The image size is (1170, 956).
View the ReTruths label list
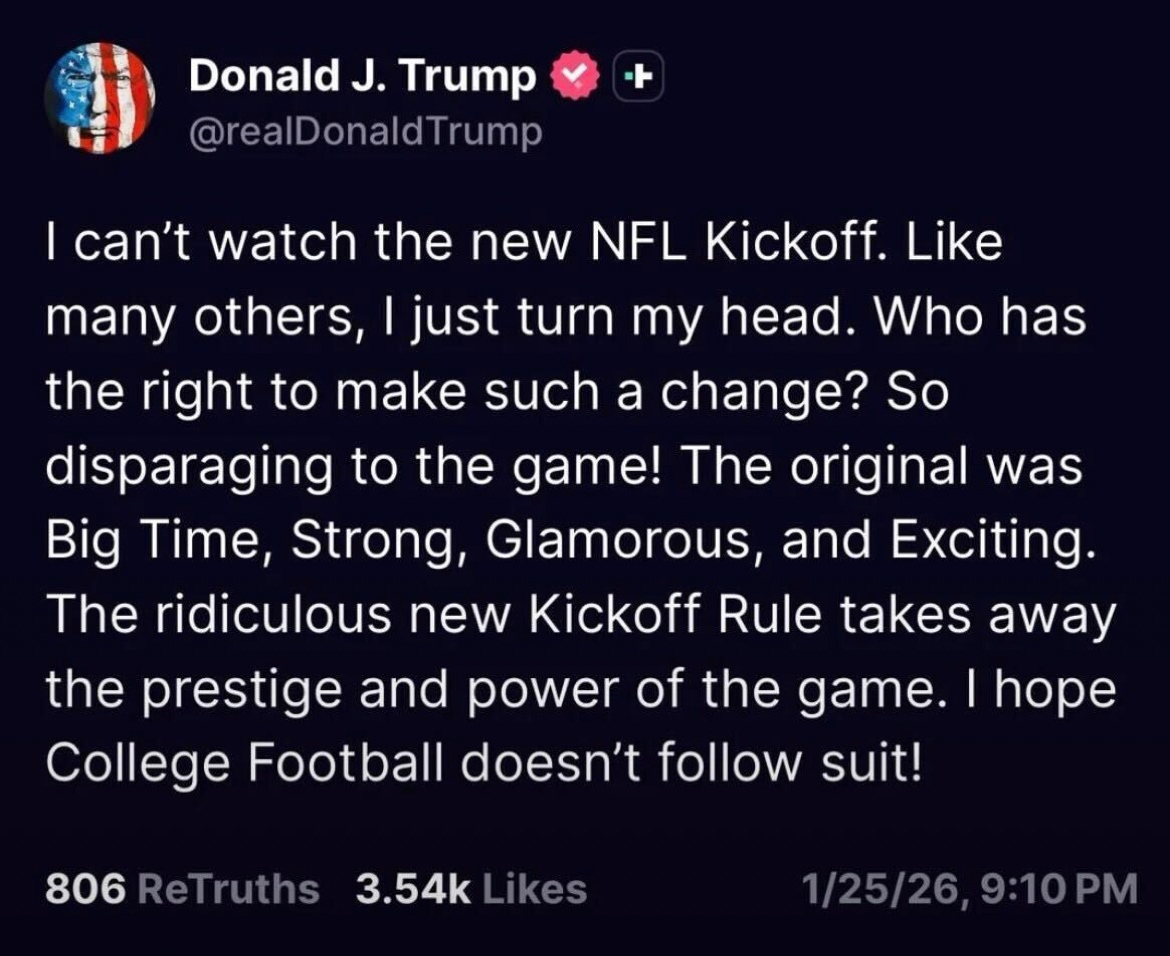[x=226, y=888]
